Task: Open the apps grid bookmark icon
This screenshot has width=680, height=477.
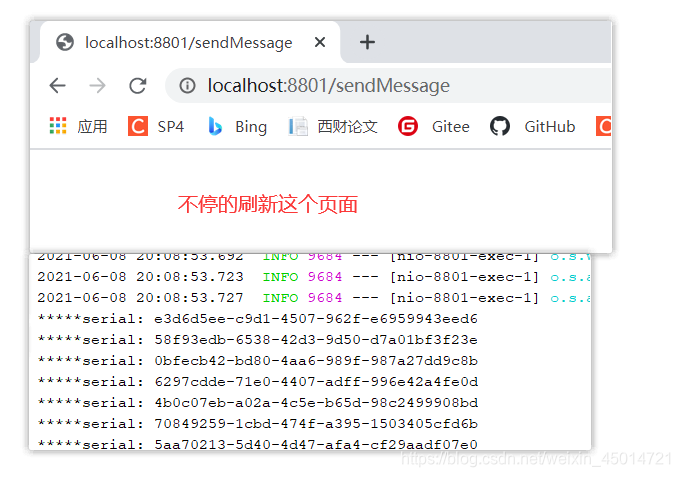Action: (x=58, y=126)
